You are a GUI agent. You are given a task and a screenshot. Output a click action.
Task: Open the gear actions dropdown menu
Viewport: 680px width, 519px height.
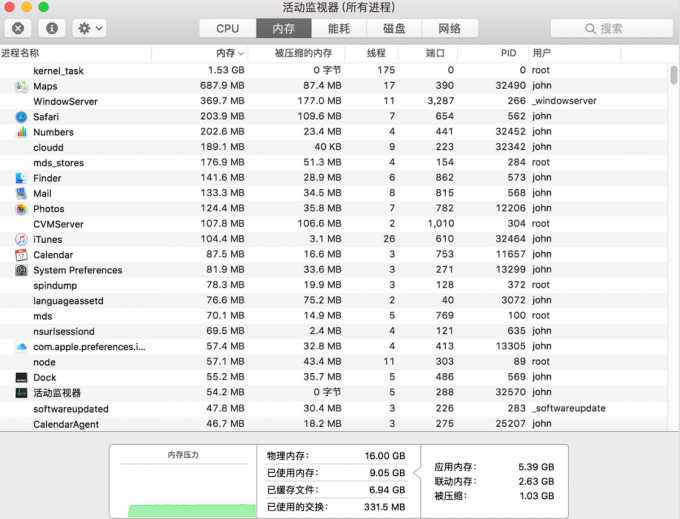tap(89, 29)
